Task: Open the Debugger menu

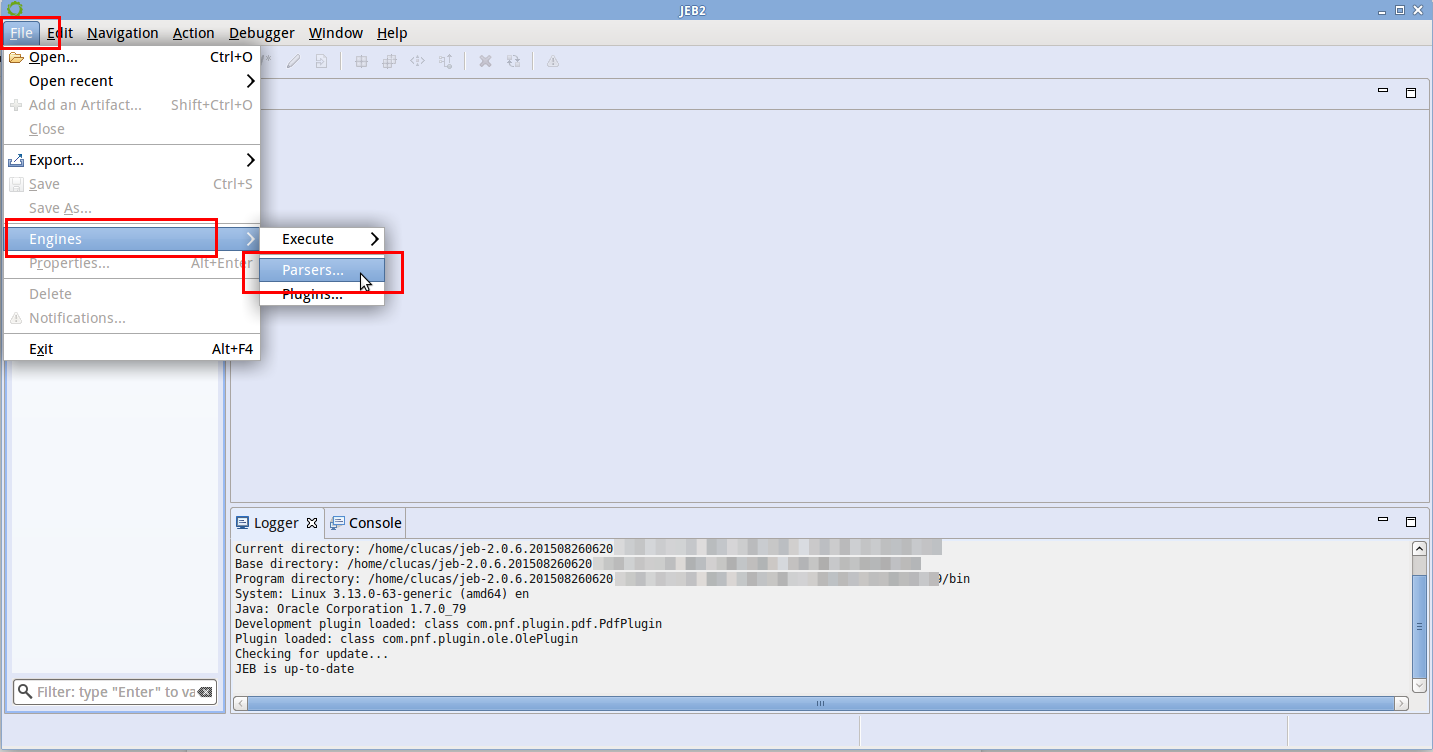Action: pos(262,33)
